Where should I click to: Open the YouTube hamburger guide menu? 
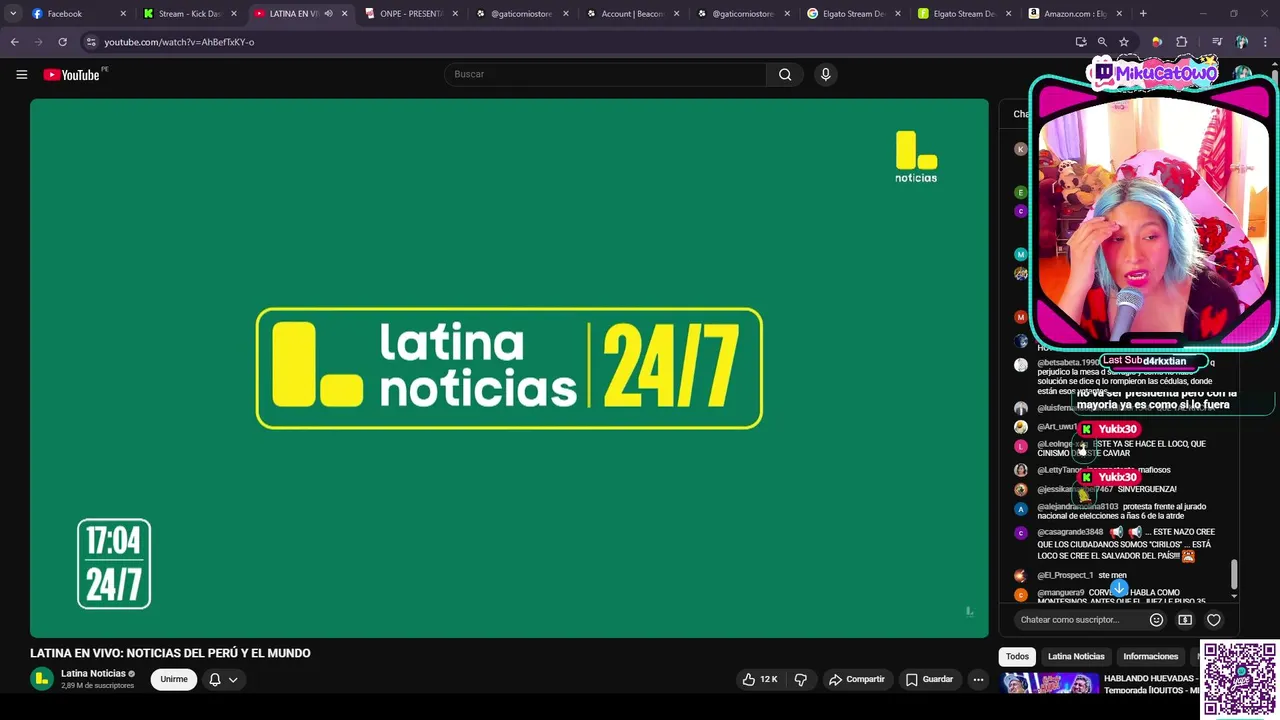21,74
